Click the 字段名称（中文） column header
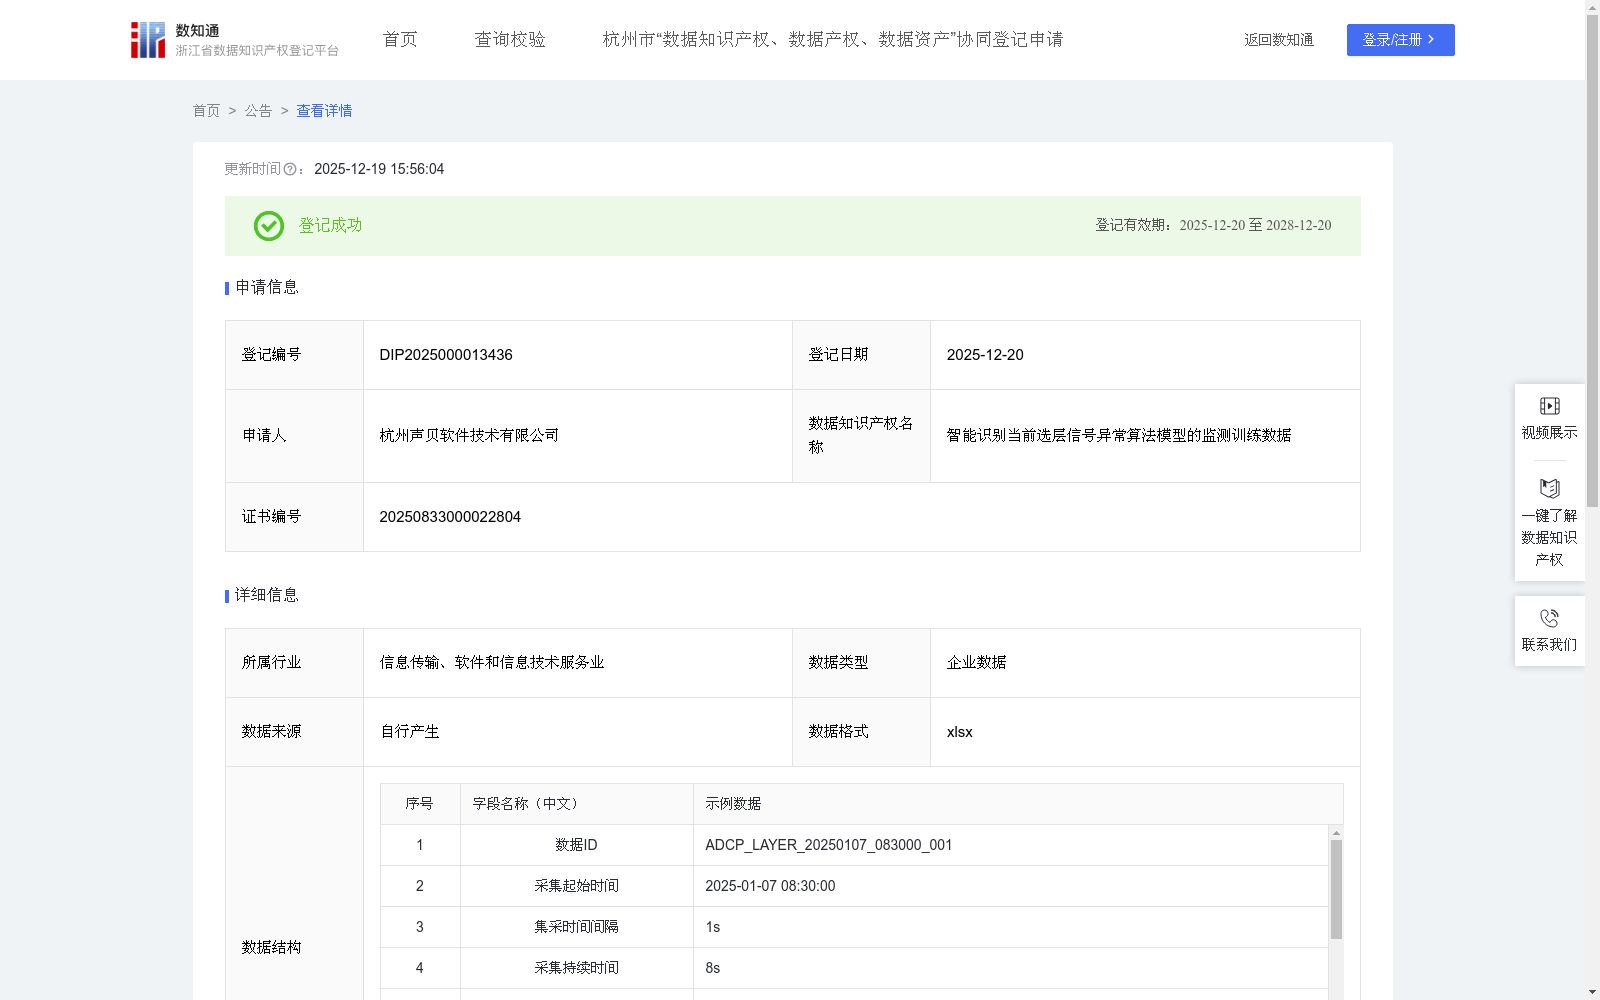 pyautogui.click(x=577, y=804)
